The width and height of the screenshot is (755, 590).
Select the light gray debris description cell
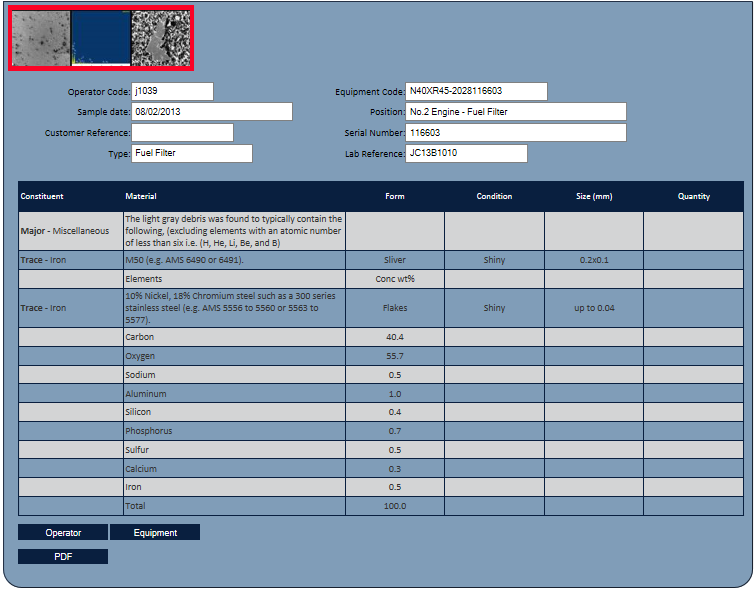coord(234,231)
